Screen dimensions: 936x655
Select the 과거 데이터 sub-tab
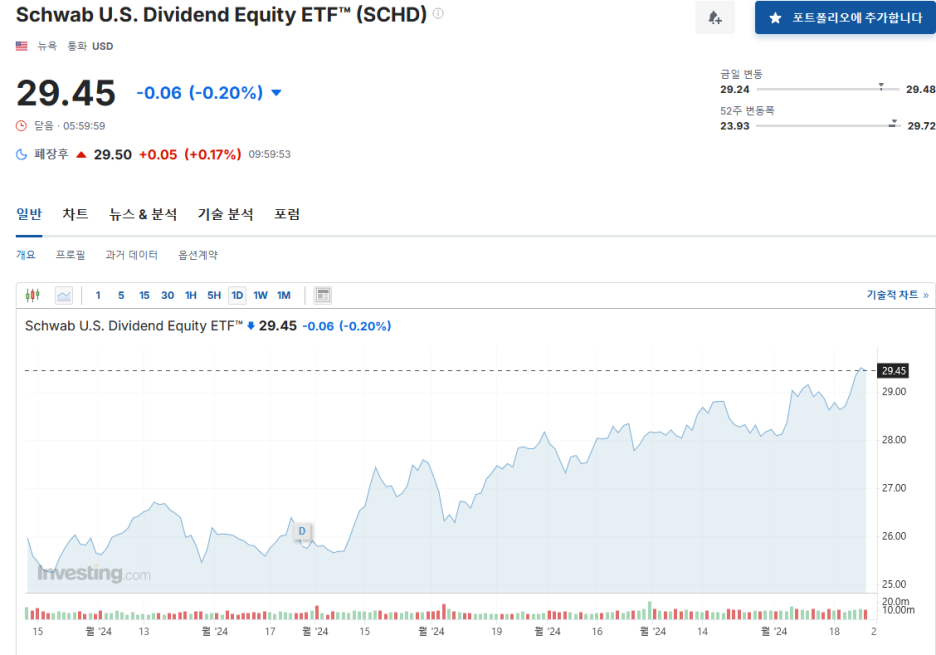click(131, 255)
